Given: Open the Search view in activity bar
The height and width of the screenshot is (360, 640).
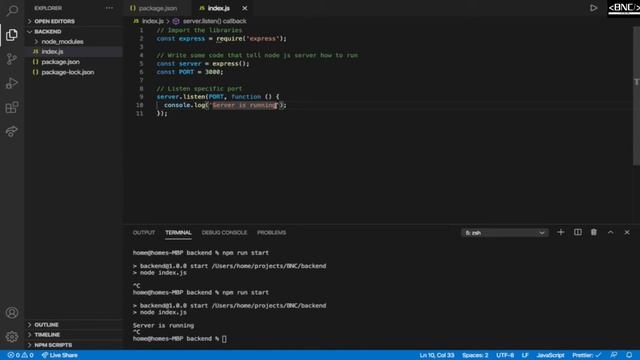Looking at the screenshot, I should (12, 10).
